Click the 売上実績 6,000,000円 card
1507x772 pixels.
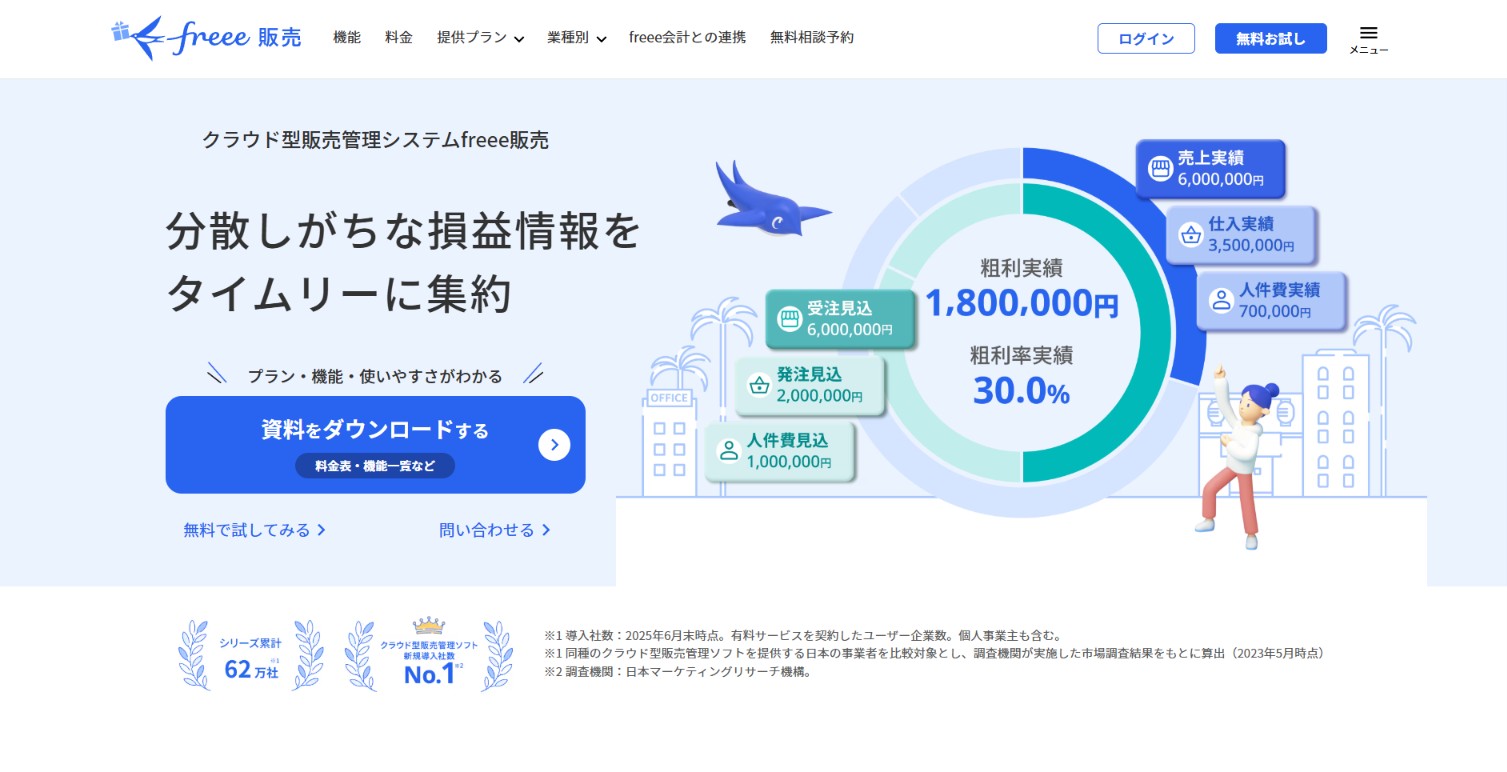(1210, 169)
